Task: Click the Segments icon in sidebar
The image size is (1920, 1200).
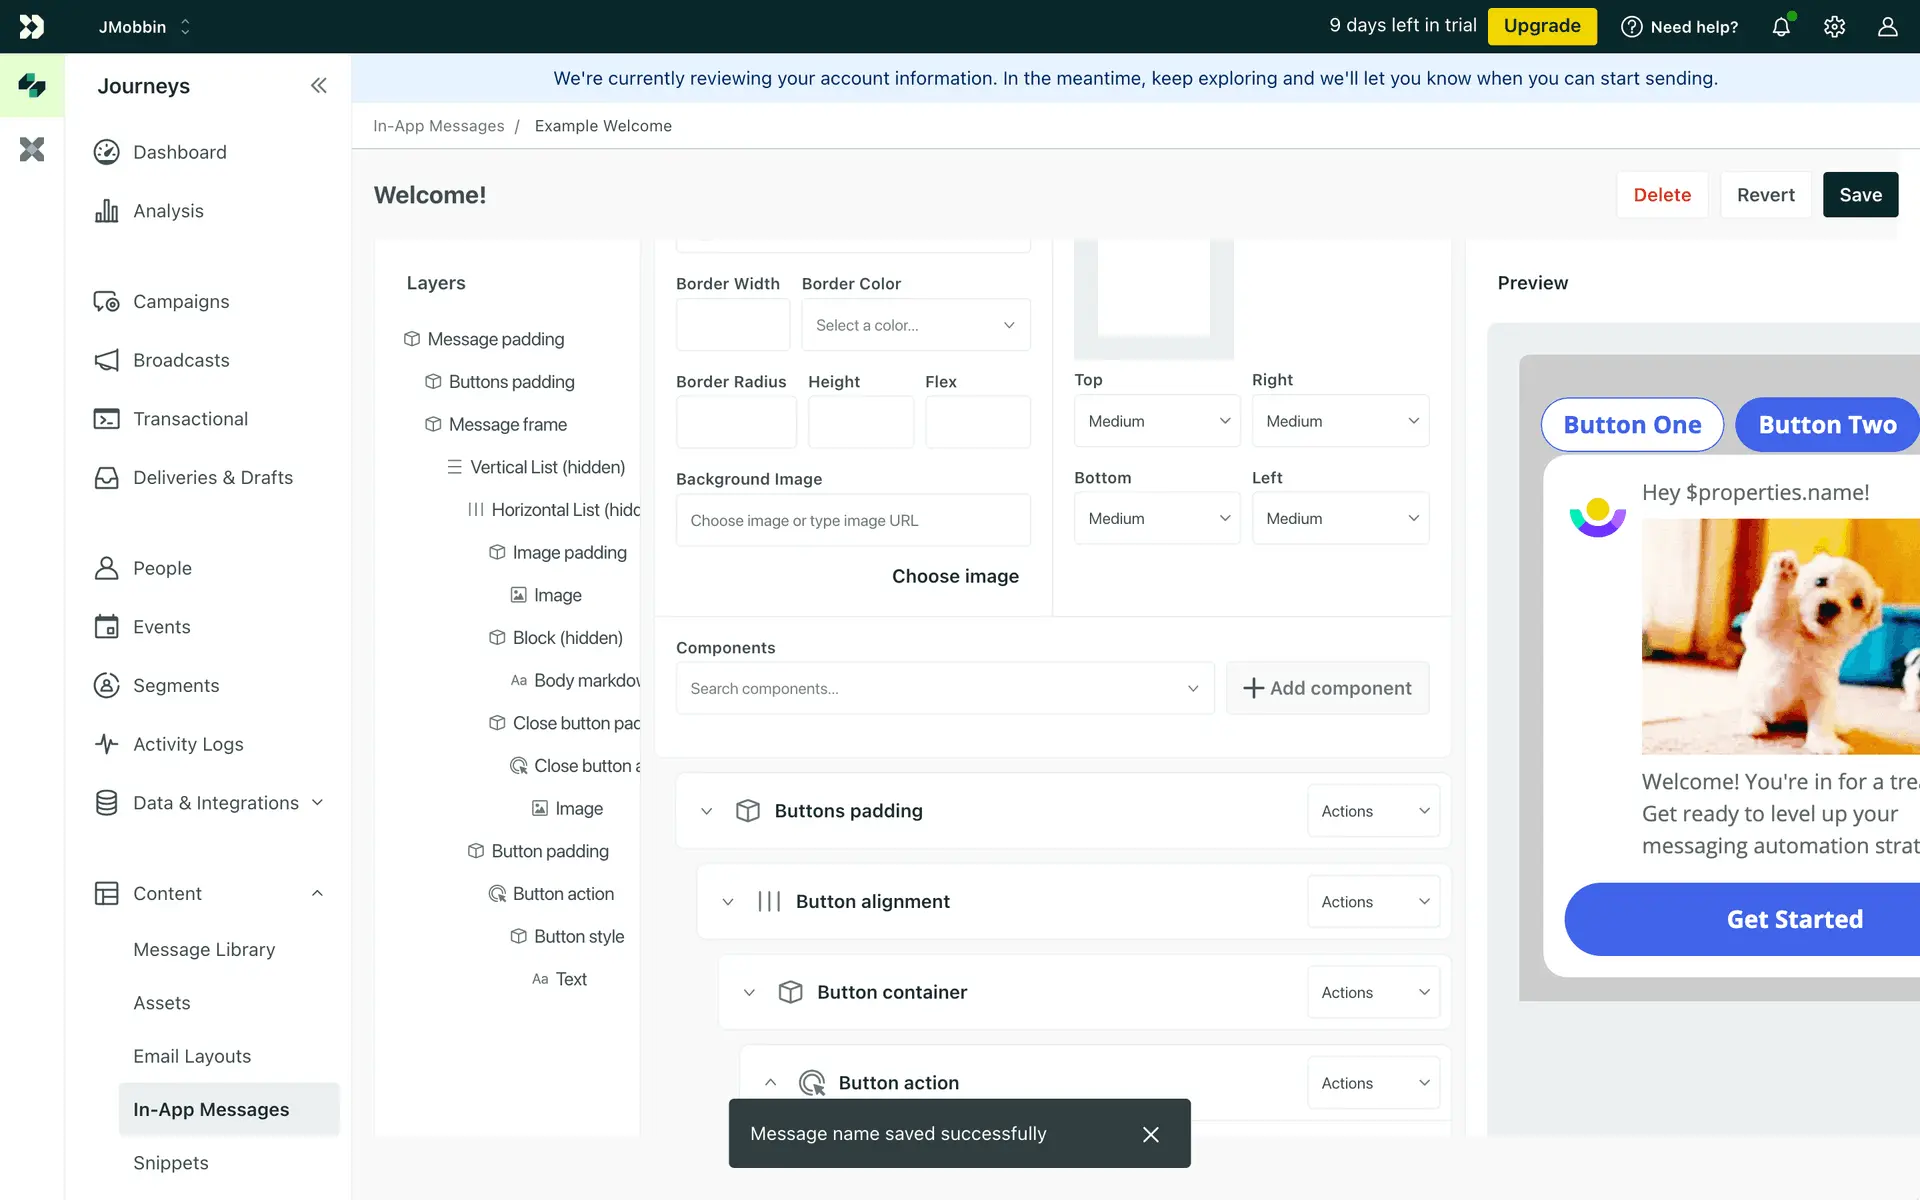Action: click(x=107, y=685)
